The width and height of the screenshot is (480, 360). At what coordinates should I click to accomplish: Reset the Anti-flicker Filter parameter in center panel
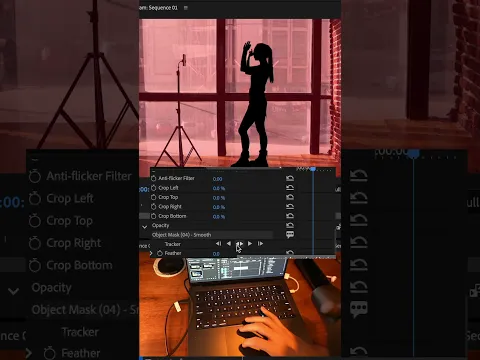click(290, 178)
